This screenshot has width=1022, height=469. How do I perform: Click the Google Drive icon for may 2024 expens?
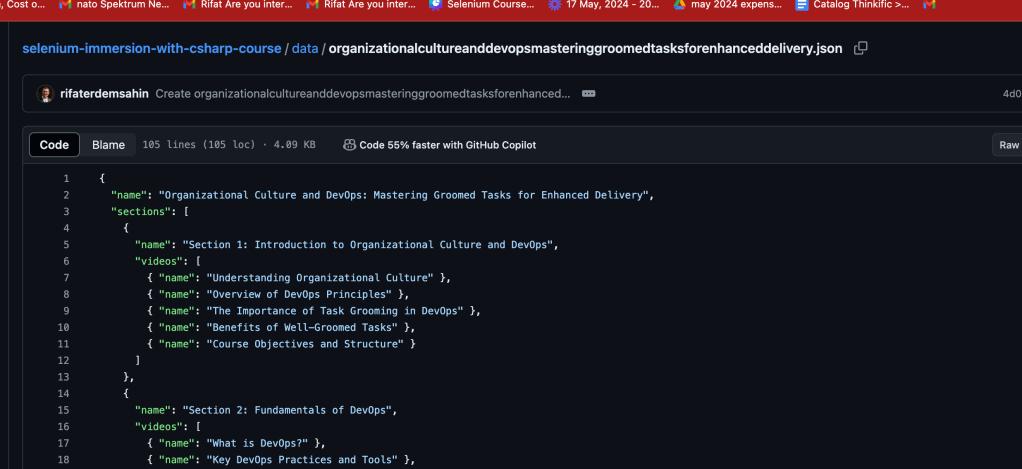tap(679, 5)
